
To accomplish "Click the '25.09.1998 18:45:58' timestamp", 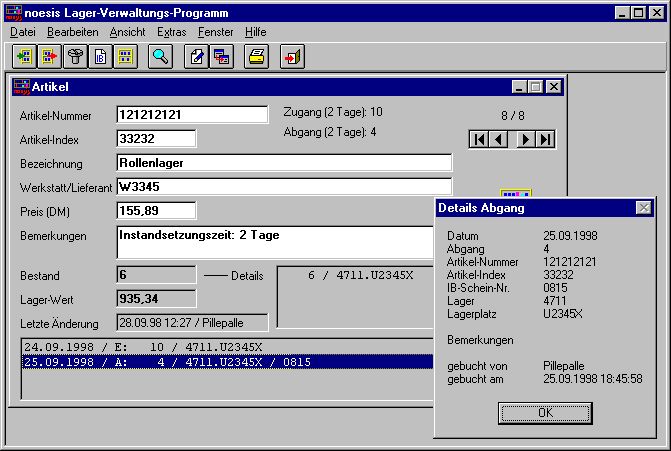I will point(593,379).
